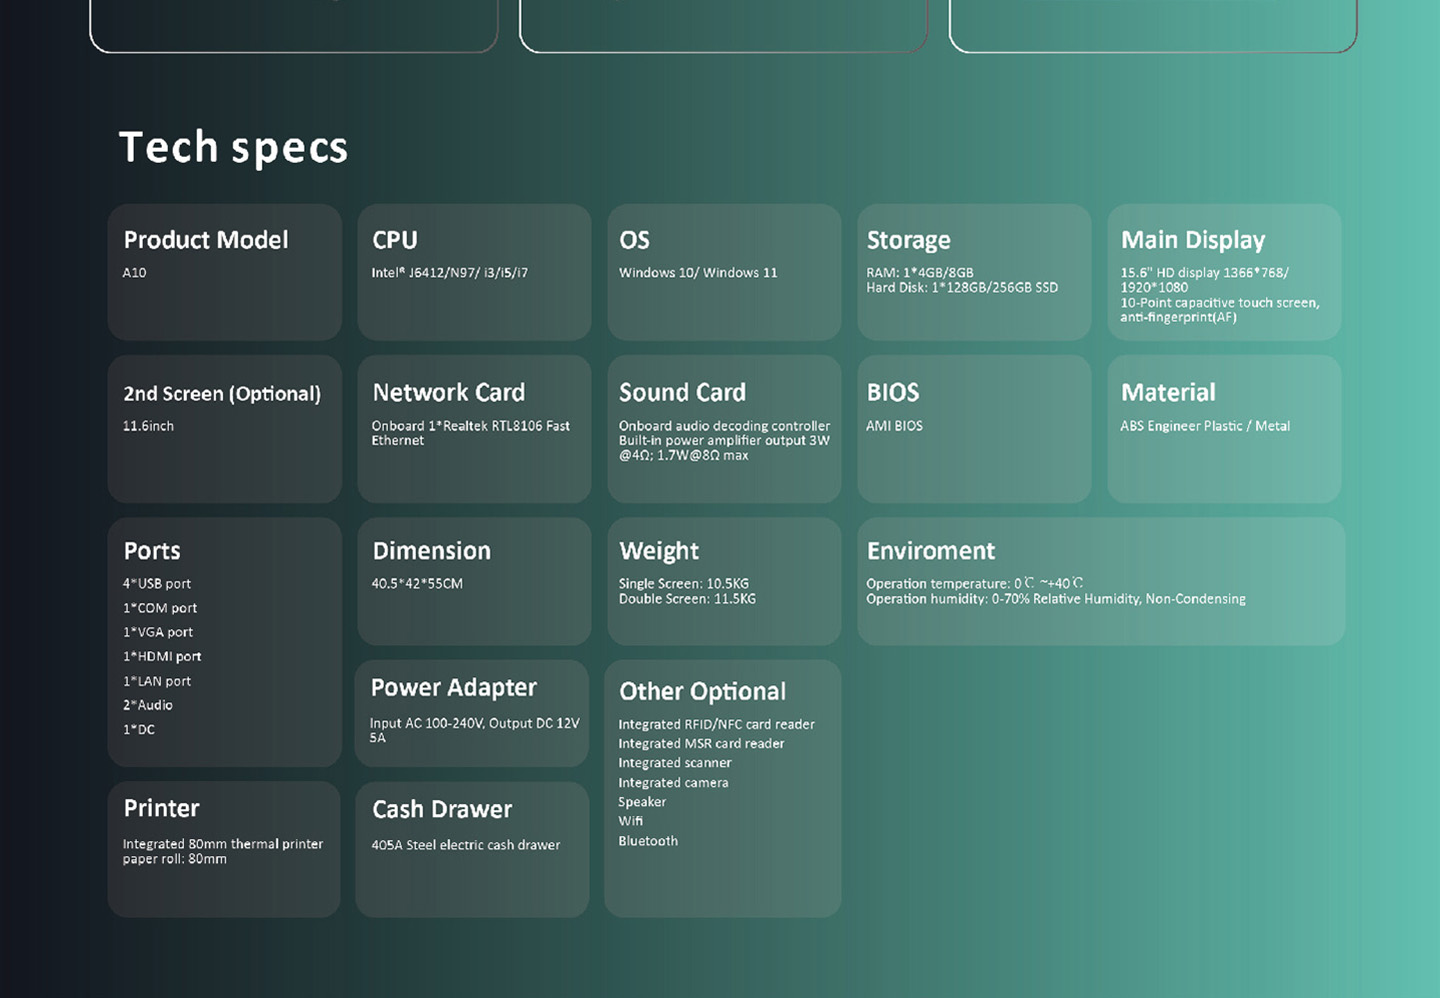Viewport: 1440px width, 998px height.
Task: Click Integrated RFID/NFC card reader text
Action: (716, 725)
